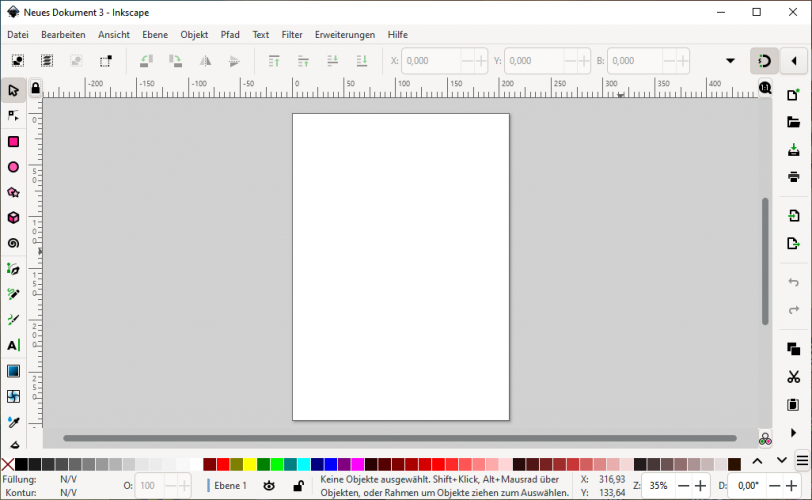Expand toolbar overflow dropdown arrow

pyautogui.click(x=730, y=61)
